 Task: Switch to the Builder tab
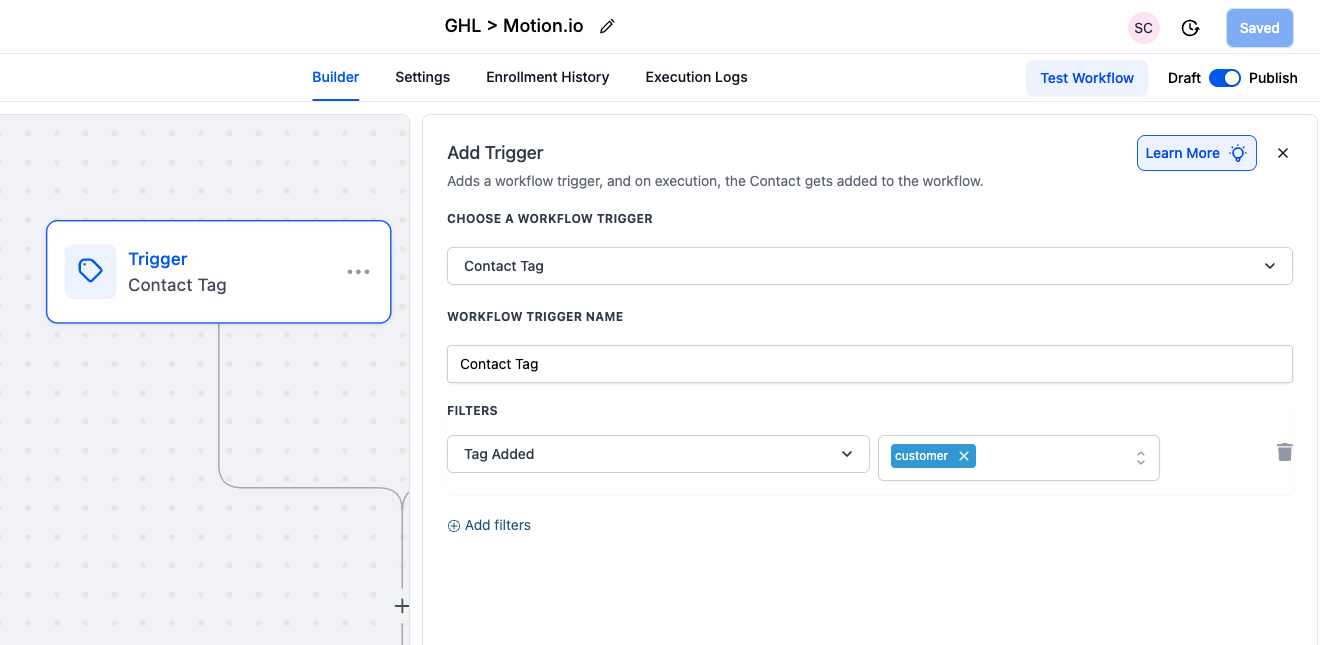point(336,77)
